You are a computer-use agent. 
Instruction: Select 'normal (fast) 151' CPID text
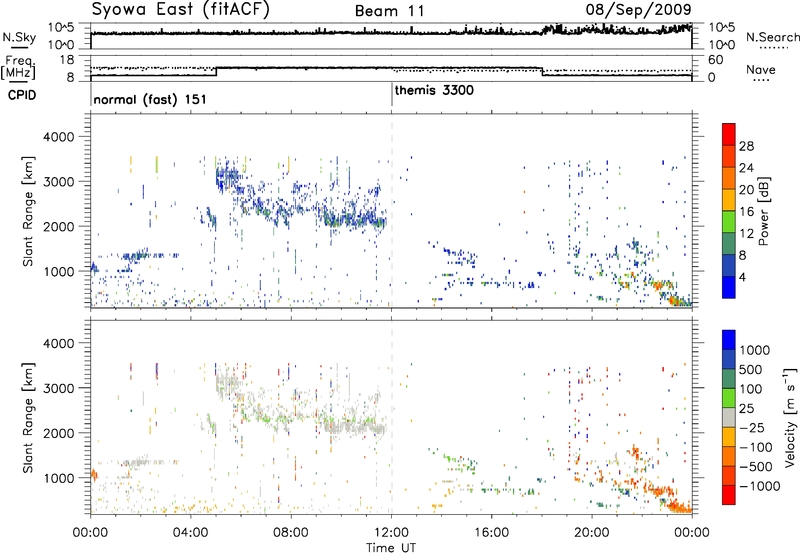coord(150,99)
